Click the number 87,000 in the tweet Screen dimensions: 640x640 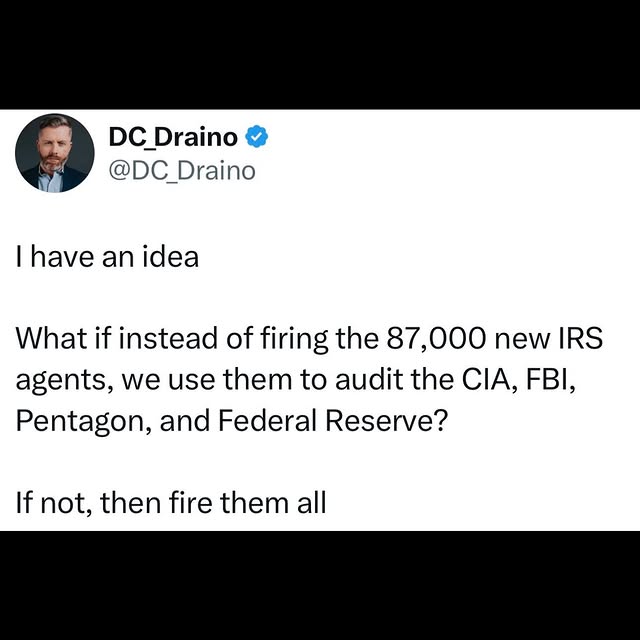[436, 339]
